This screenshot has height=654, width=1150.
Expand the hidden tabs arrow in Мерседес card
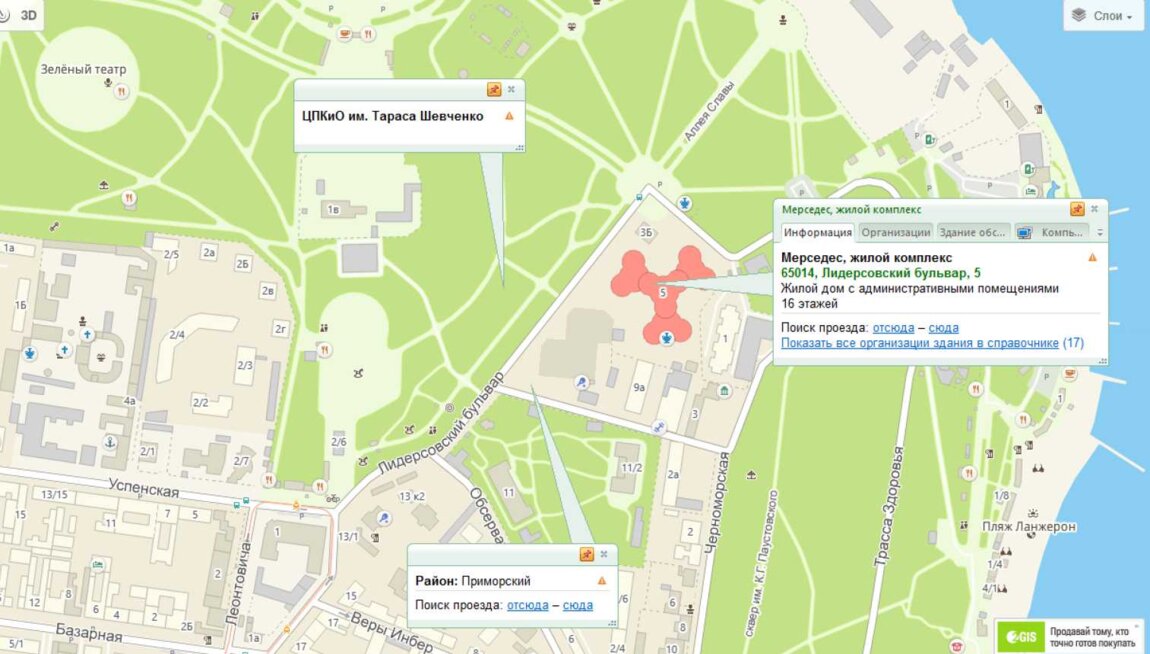(1100, 232)
